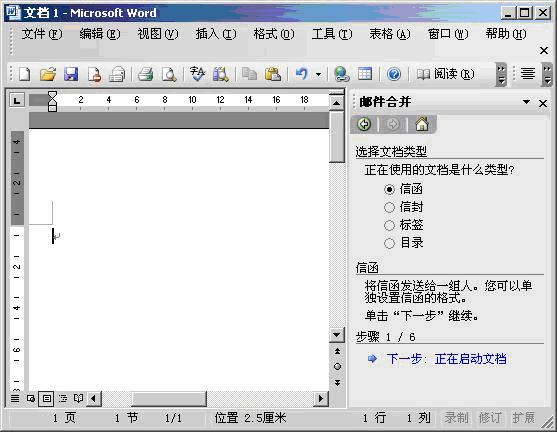Click the vertical scrollbar up arrow

[x=336, y=103]
